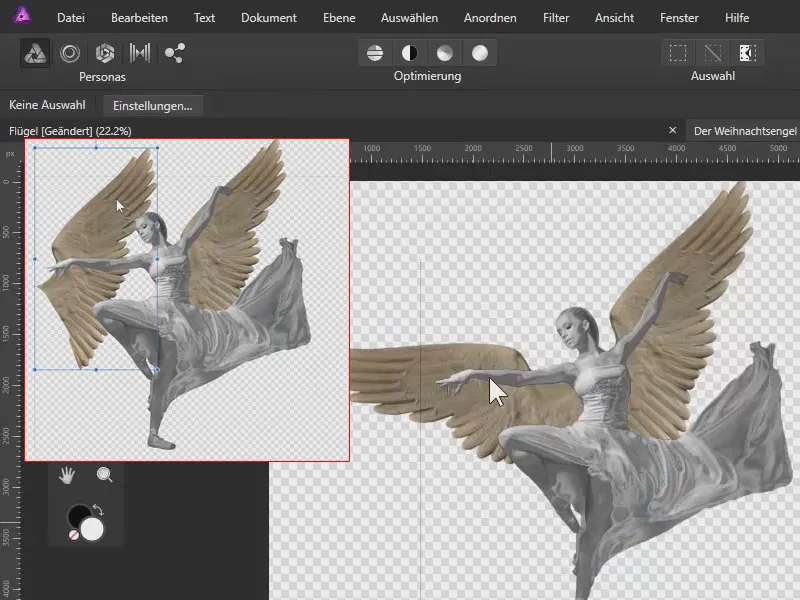800x600 pixels.
Task: Switch to Der Weihnachtsengel document tab
Action: [744, 131]
